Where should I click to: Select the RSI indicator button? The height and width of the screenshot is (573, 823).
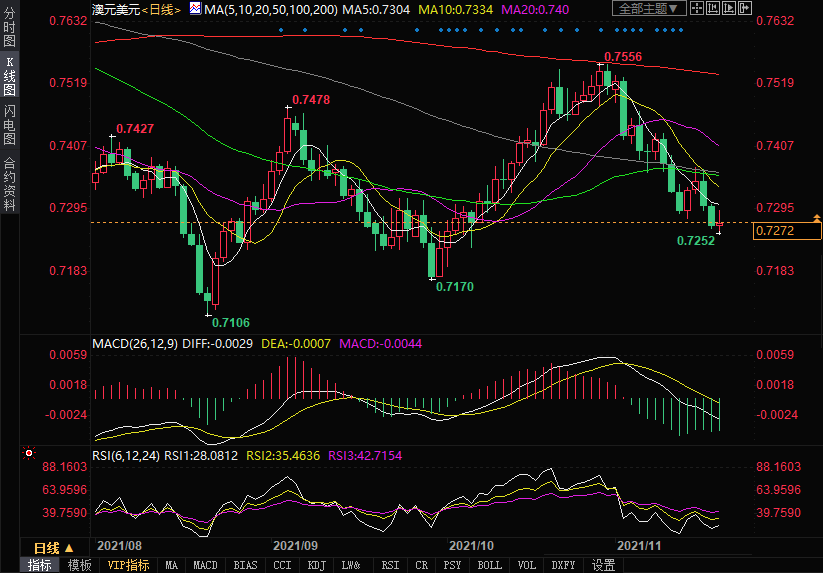click(390, 565)
